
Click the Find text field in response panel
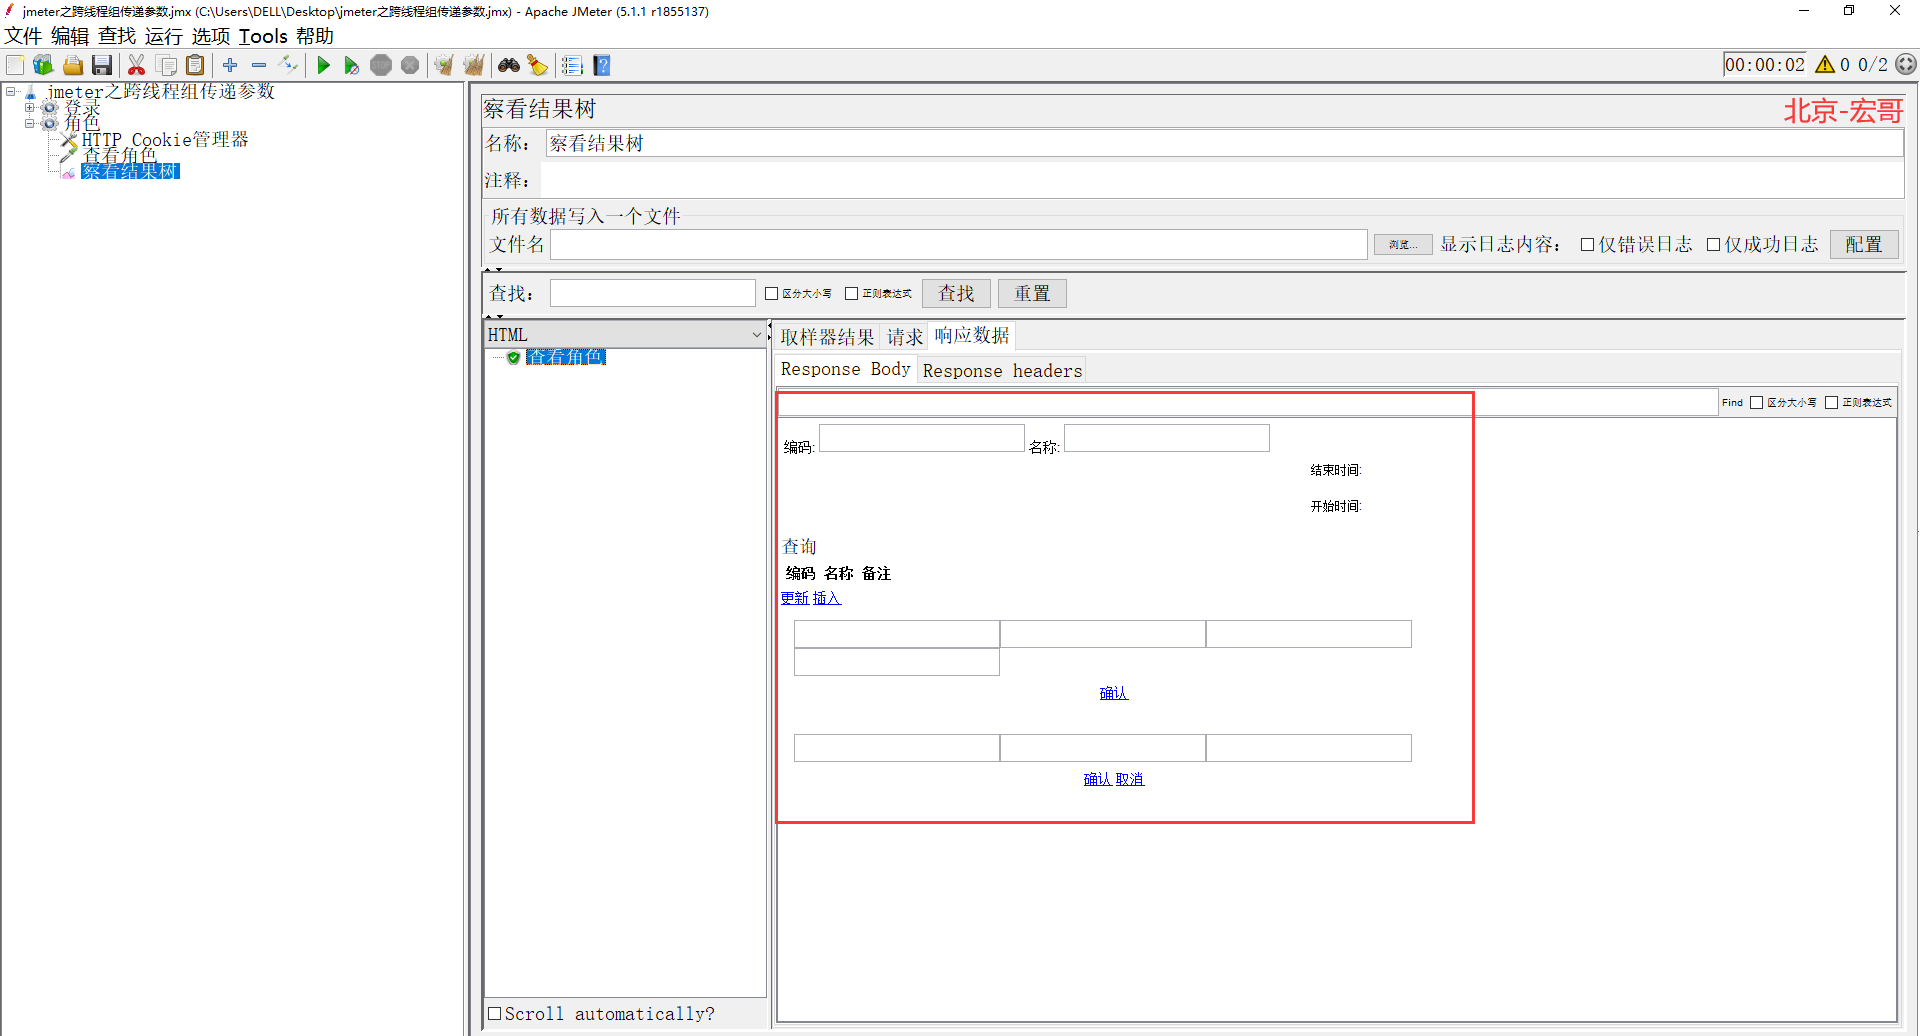click(1248, 403)
